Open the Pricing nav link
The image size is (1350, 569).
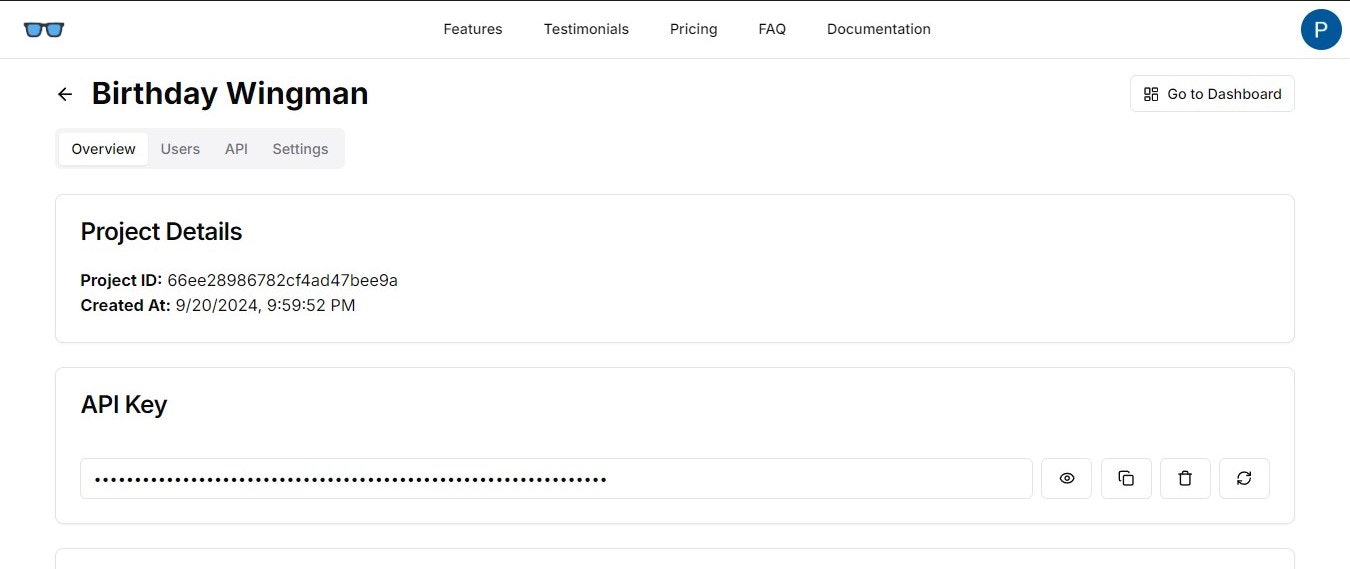point(694,29)
